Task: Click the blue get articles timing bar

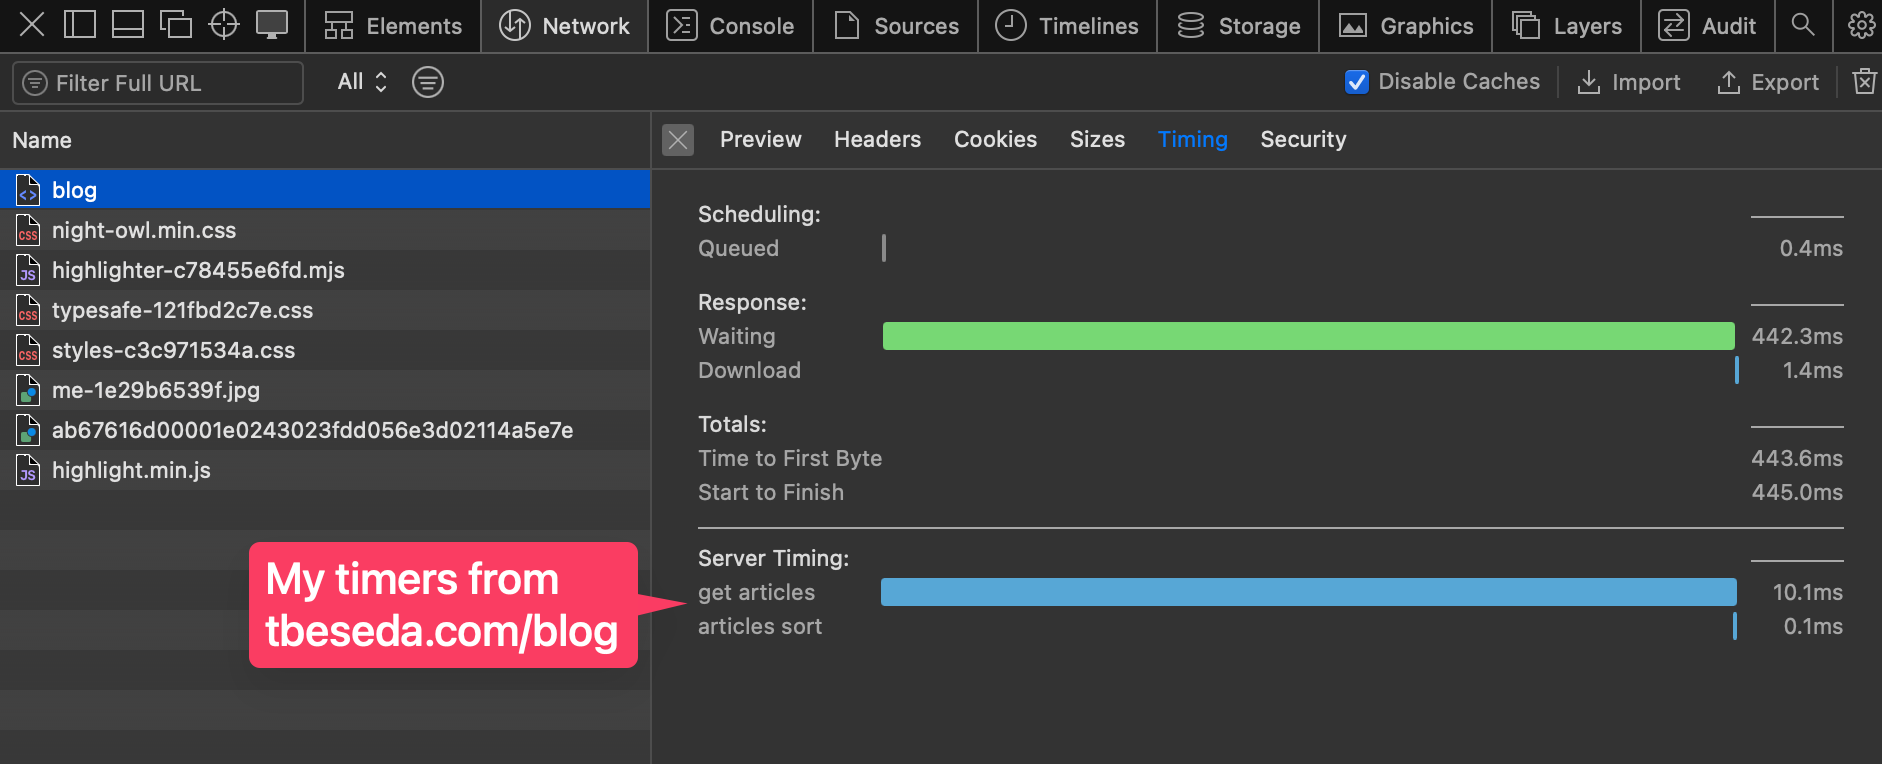Action: (x=1308, y=592)
